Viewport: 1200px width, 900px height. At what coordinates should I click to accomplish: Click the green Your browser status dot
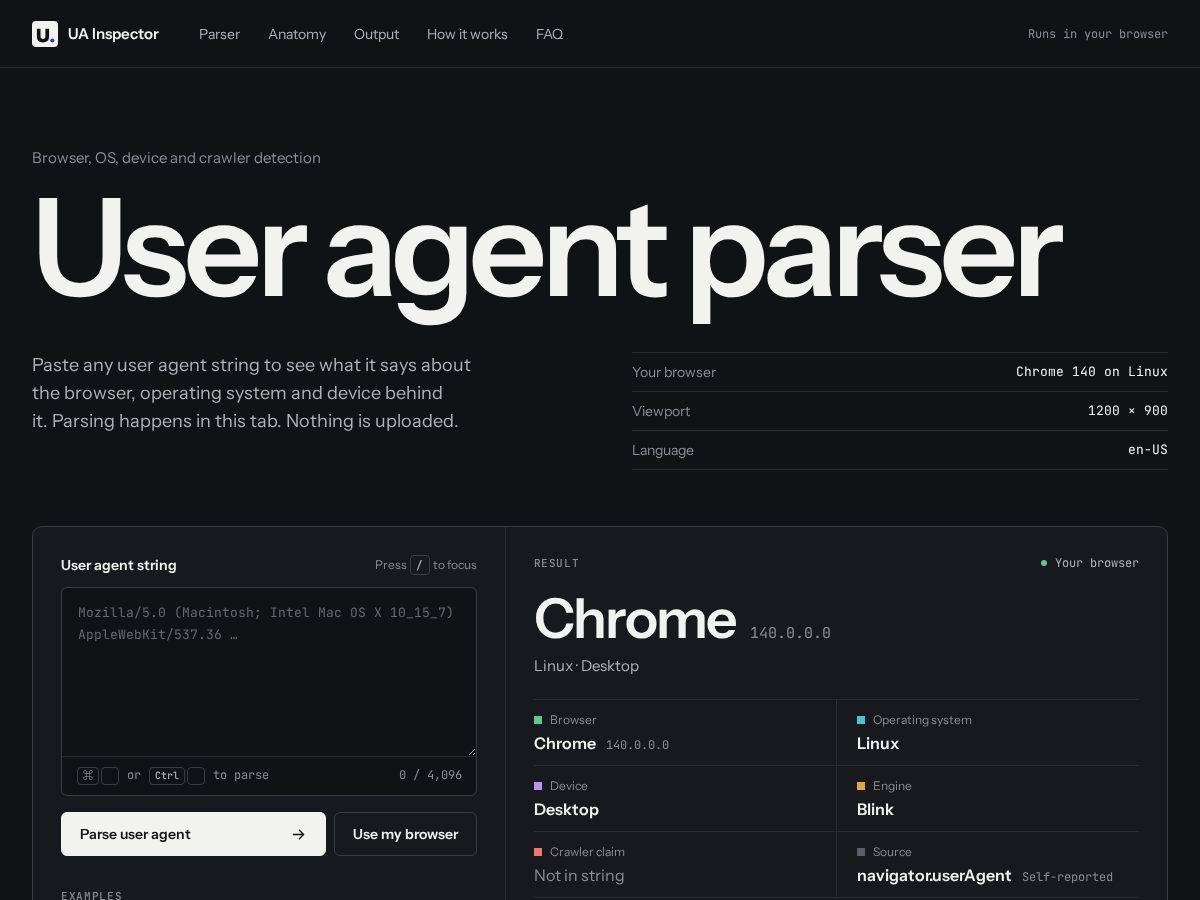click(1044, 563)
